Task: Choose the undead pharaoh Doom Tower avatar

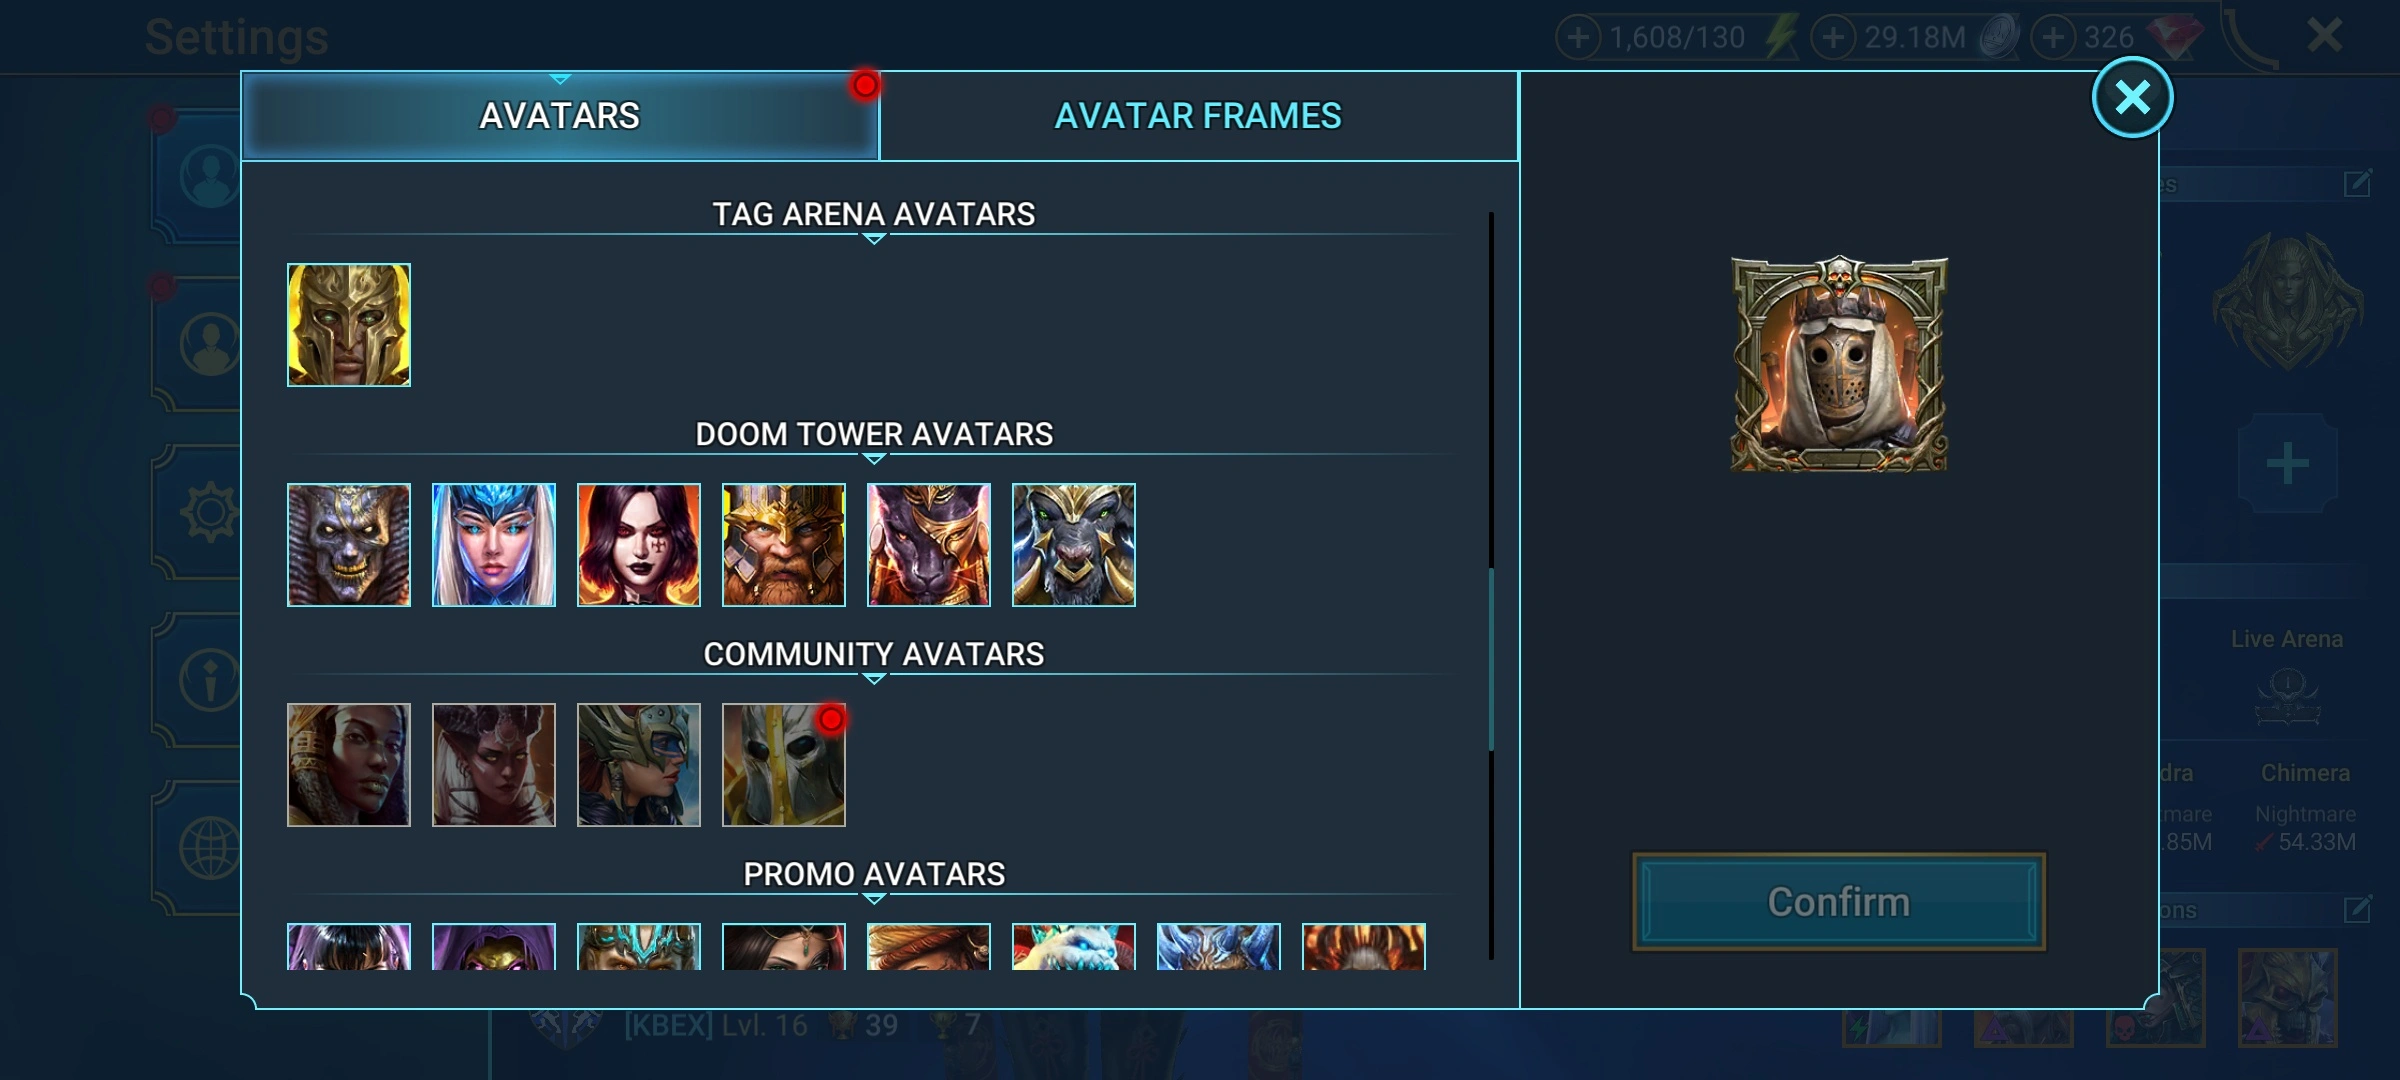Action: click(348, 545)
